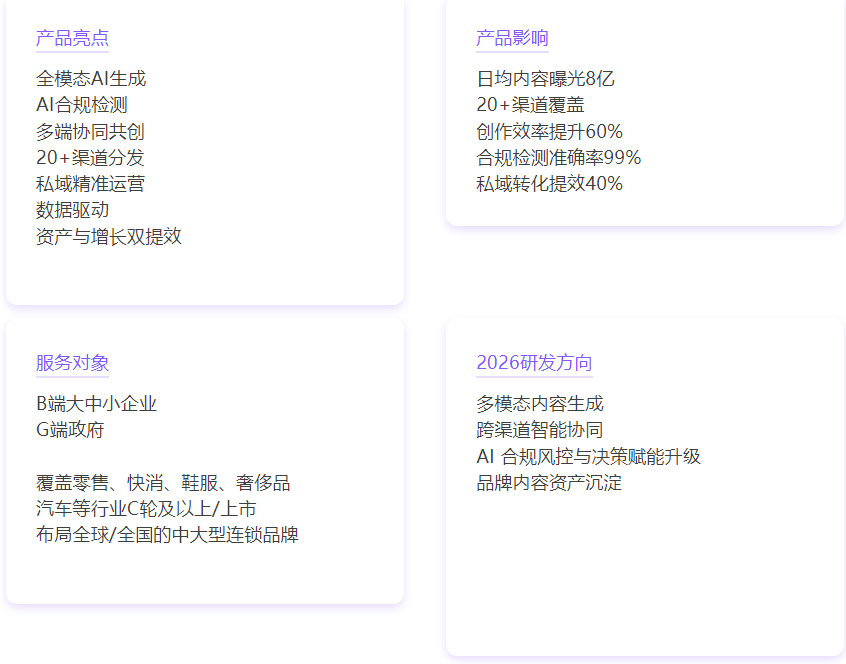This screenshot has width=846, height=664.
Task: Select 多模态内容生成 in research directions
Action: 540,404
